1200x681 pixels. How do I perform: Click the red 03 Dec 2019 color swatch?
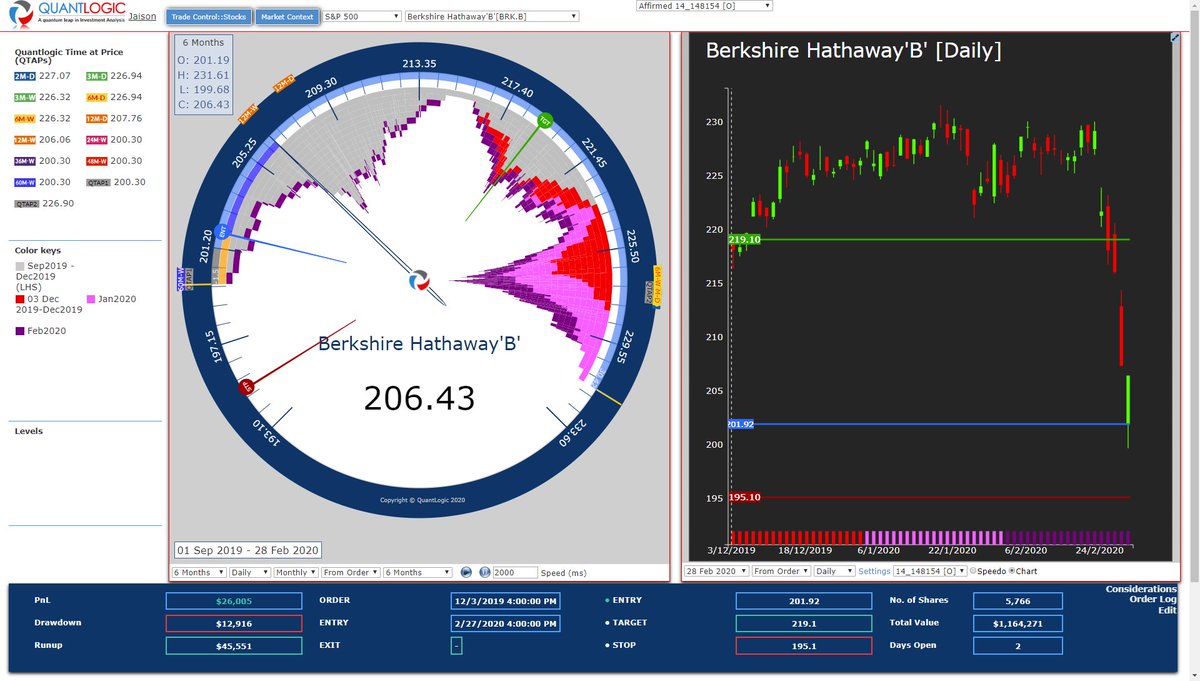tap(20, 299)
